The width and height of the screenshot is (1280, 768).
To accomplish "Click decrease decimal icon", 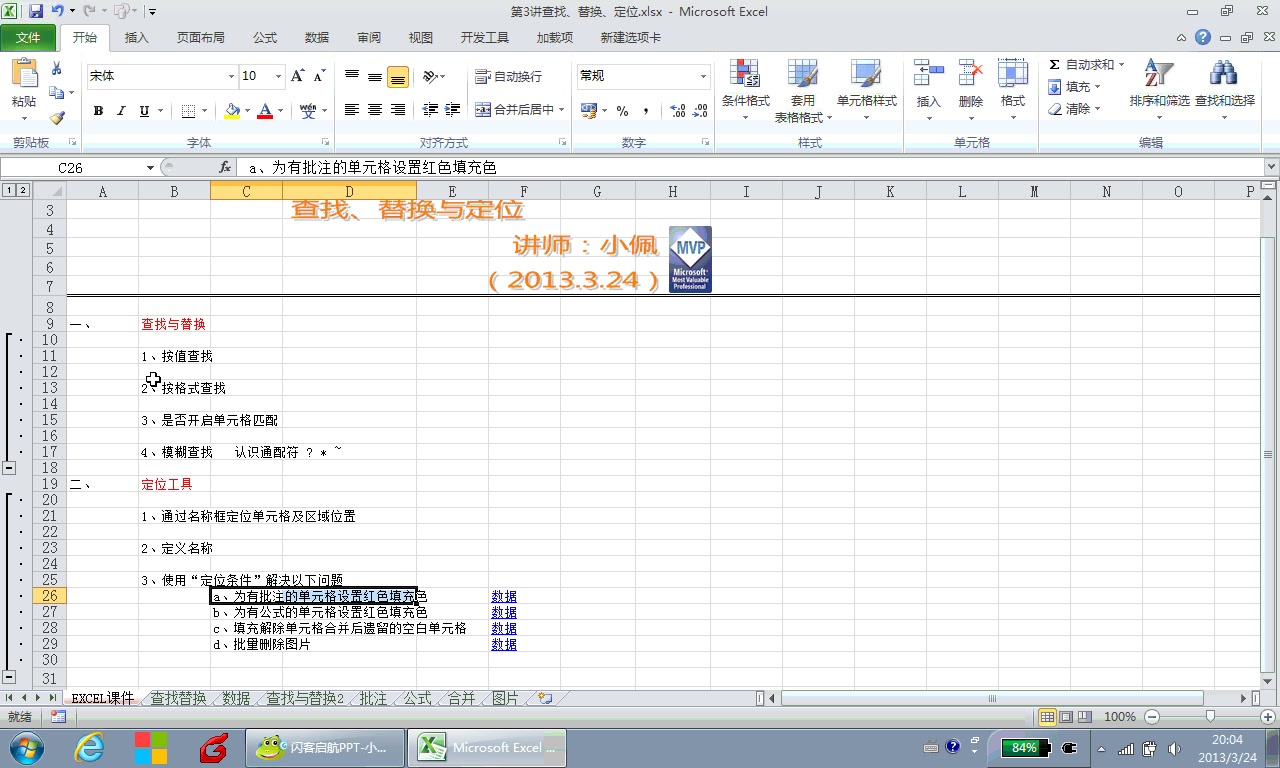I will [701, 110].
